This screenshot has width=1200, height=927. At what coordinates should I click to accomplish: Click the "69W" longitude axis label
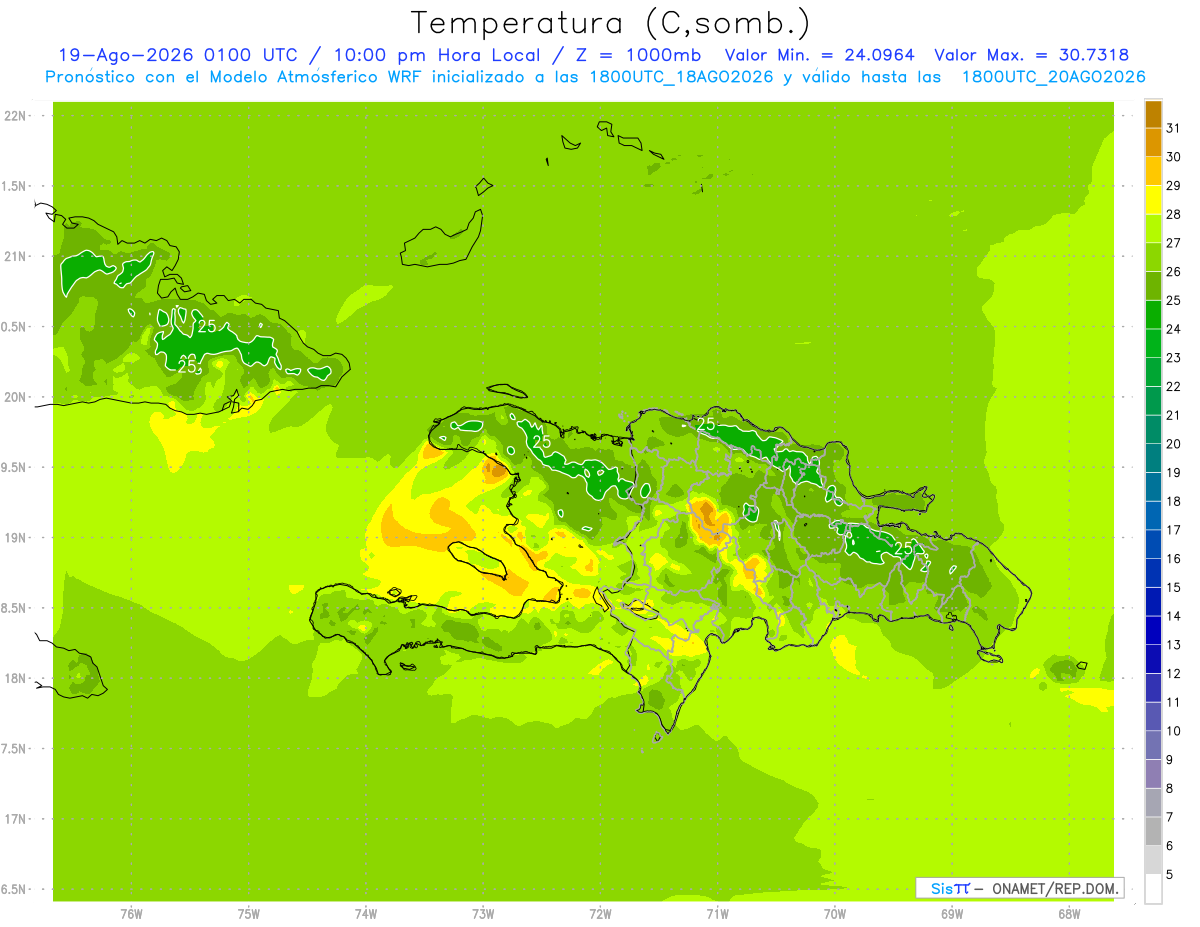[952, 913]
